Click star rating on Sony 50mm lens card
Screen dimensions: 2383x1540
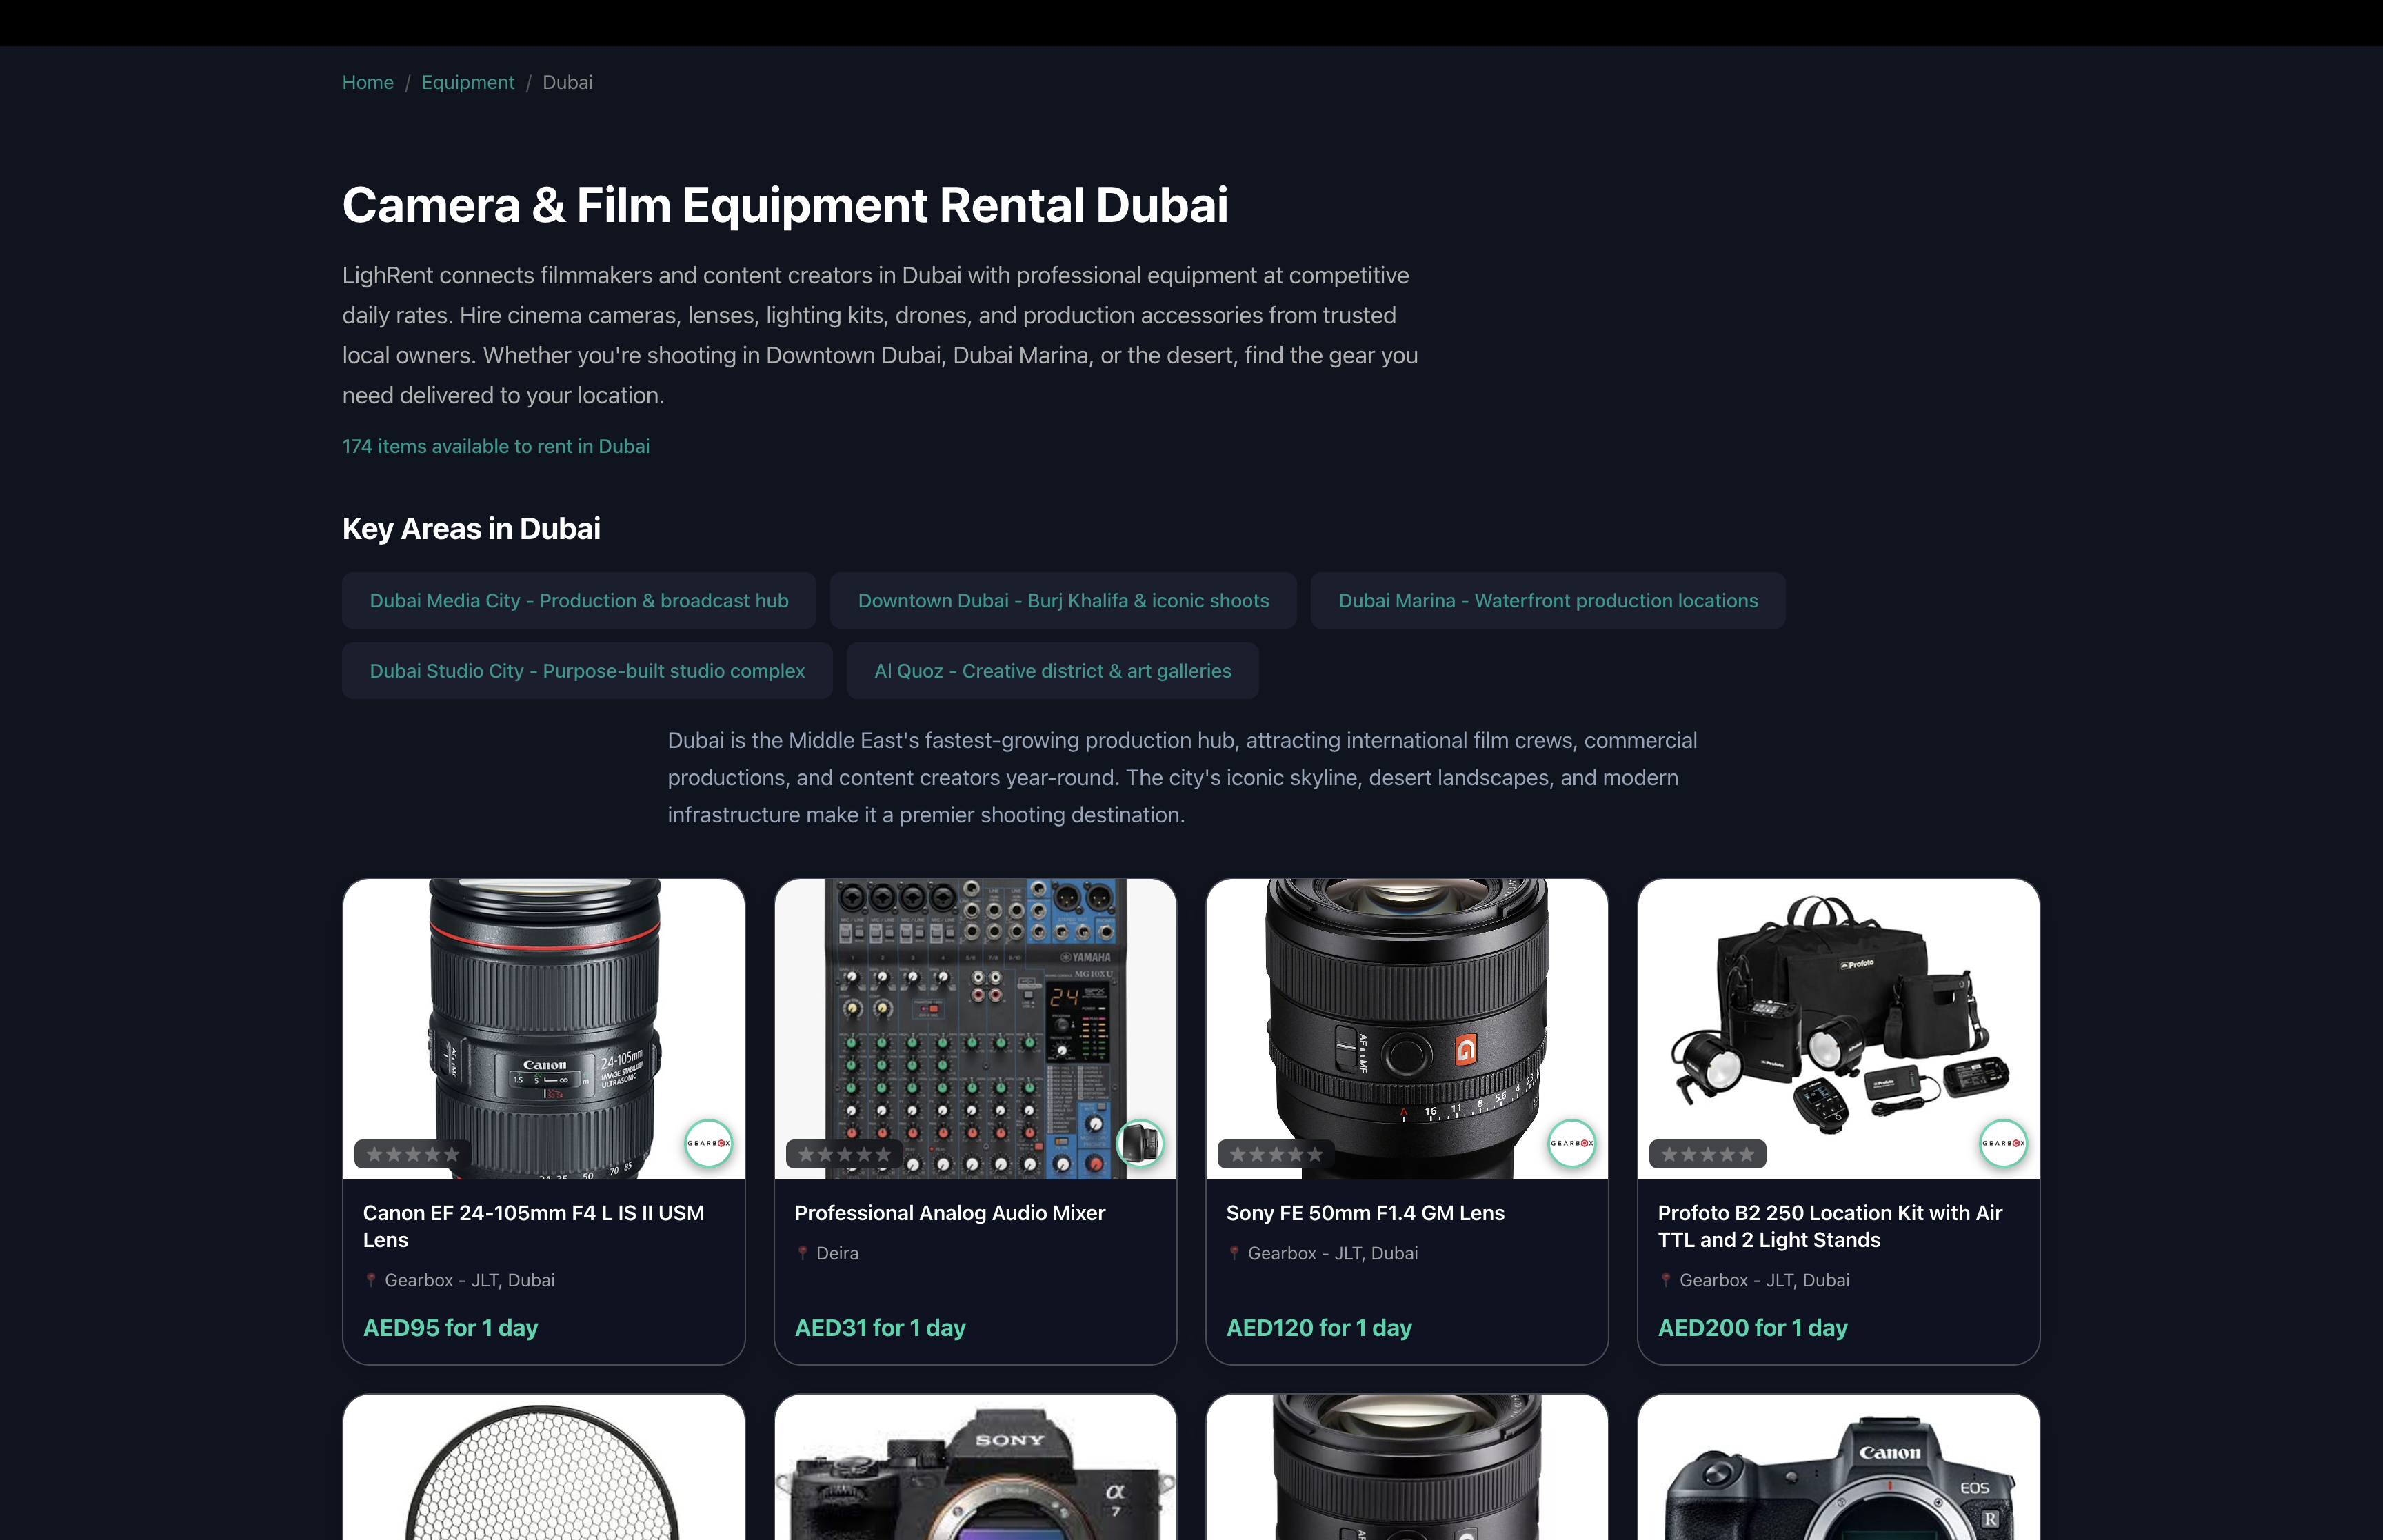(1276, 1154)
